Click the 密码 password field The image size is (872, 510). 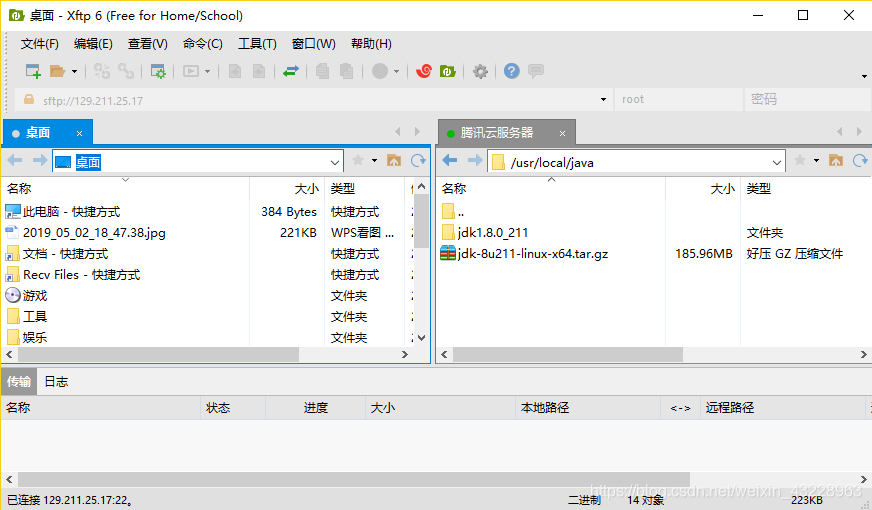point(807,100)
